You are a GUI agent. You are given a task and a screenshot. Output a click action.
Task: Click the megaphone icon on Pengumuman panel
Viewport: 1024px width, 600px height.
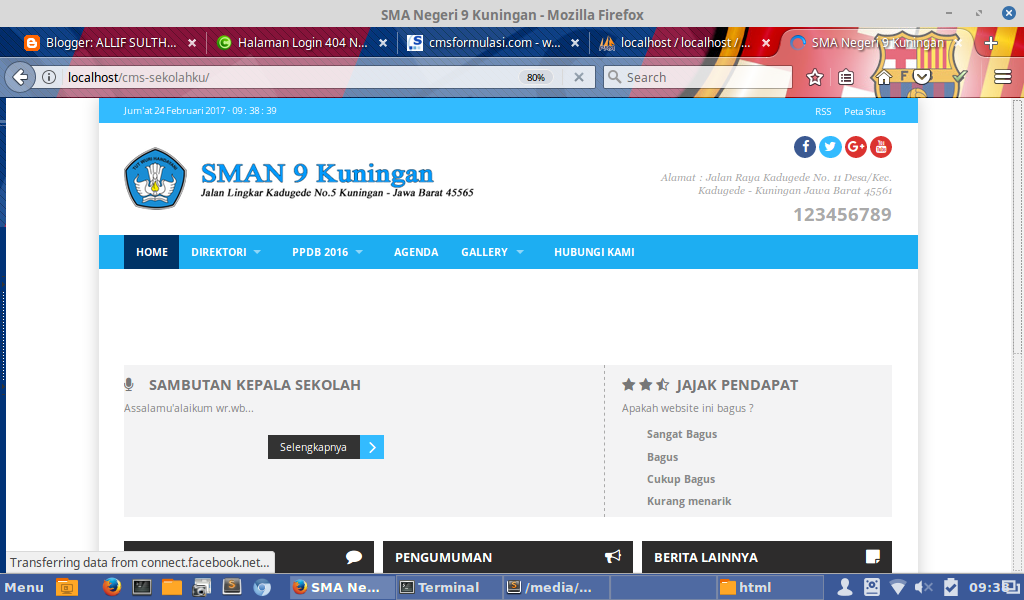(x=613, y=557)
